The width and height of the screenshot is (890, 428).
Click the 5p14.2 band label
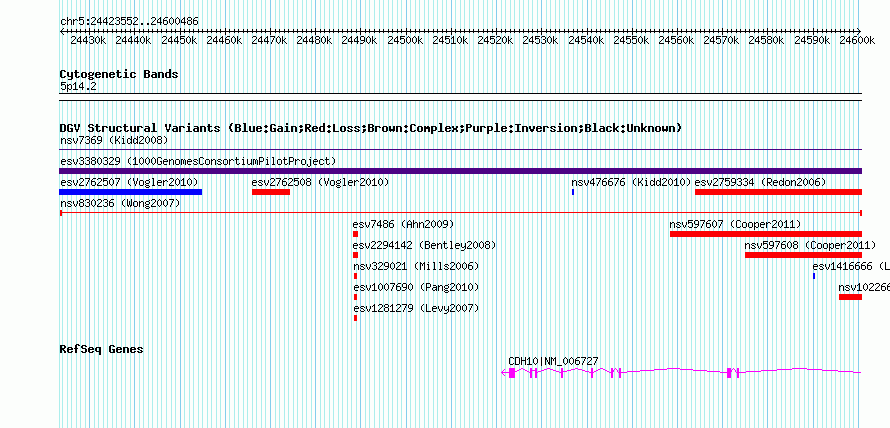click(x=78, y=86)
